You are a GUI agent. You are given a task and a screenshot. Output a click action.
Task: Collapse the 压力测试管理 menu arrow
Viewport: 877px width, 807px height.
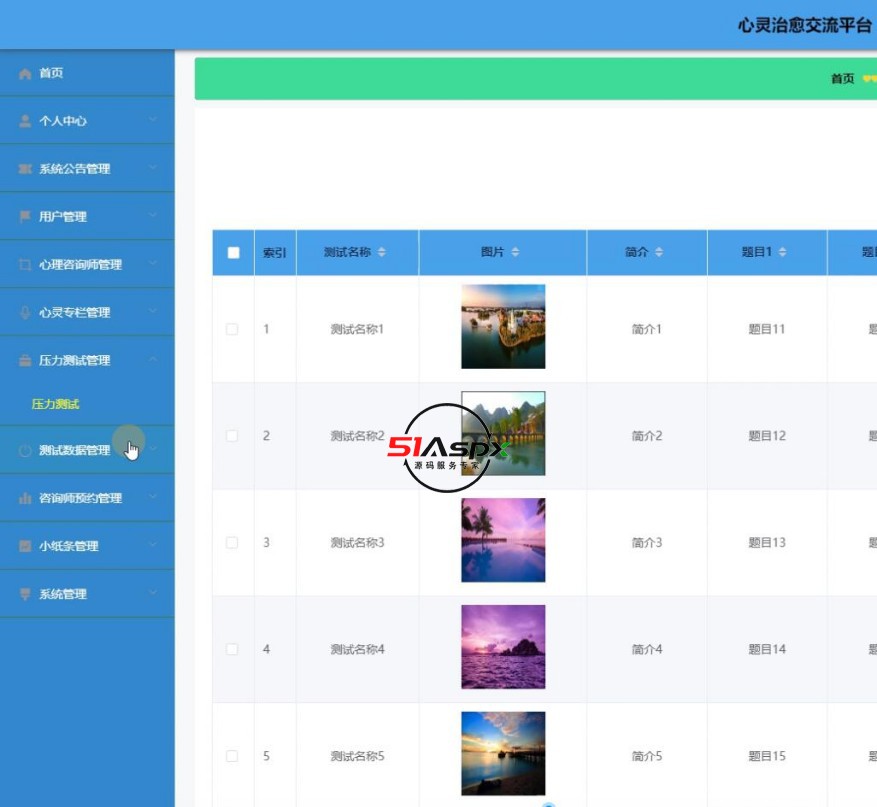click(153, 360)
